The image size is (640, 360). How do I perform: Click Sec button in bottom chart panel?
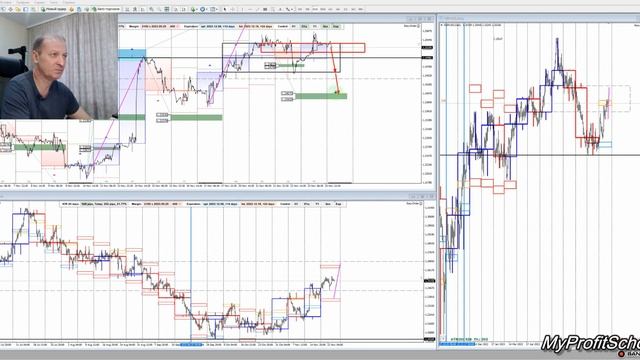[x=328, y=204]
